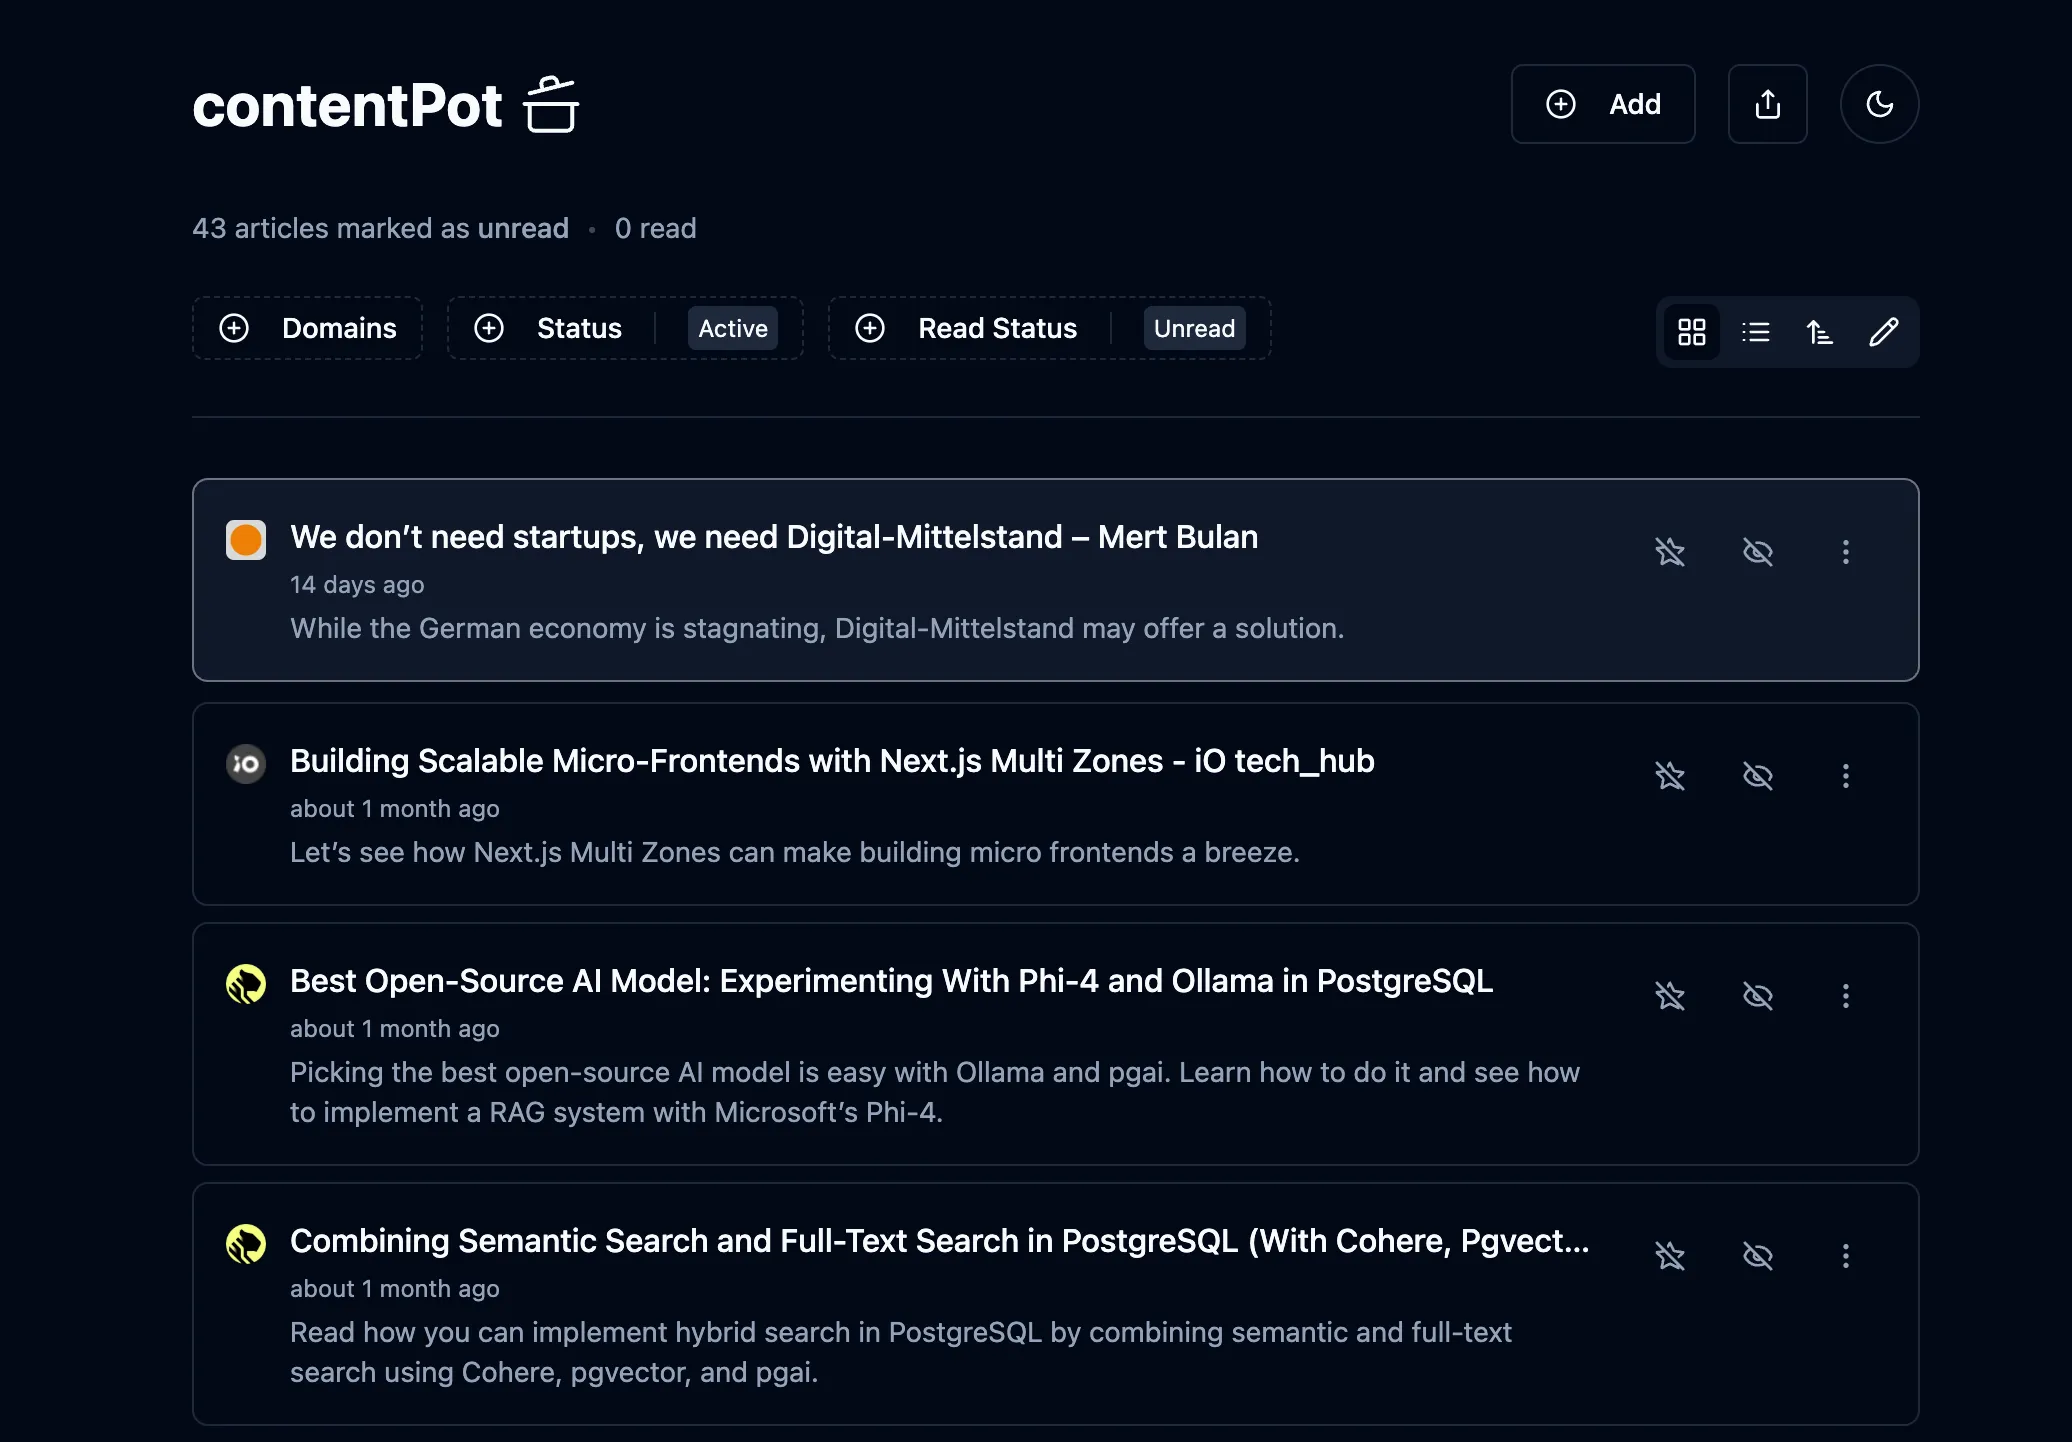Click the Add button
This screenshot has width=2072, height=1442.
click(1602, 103)
